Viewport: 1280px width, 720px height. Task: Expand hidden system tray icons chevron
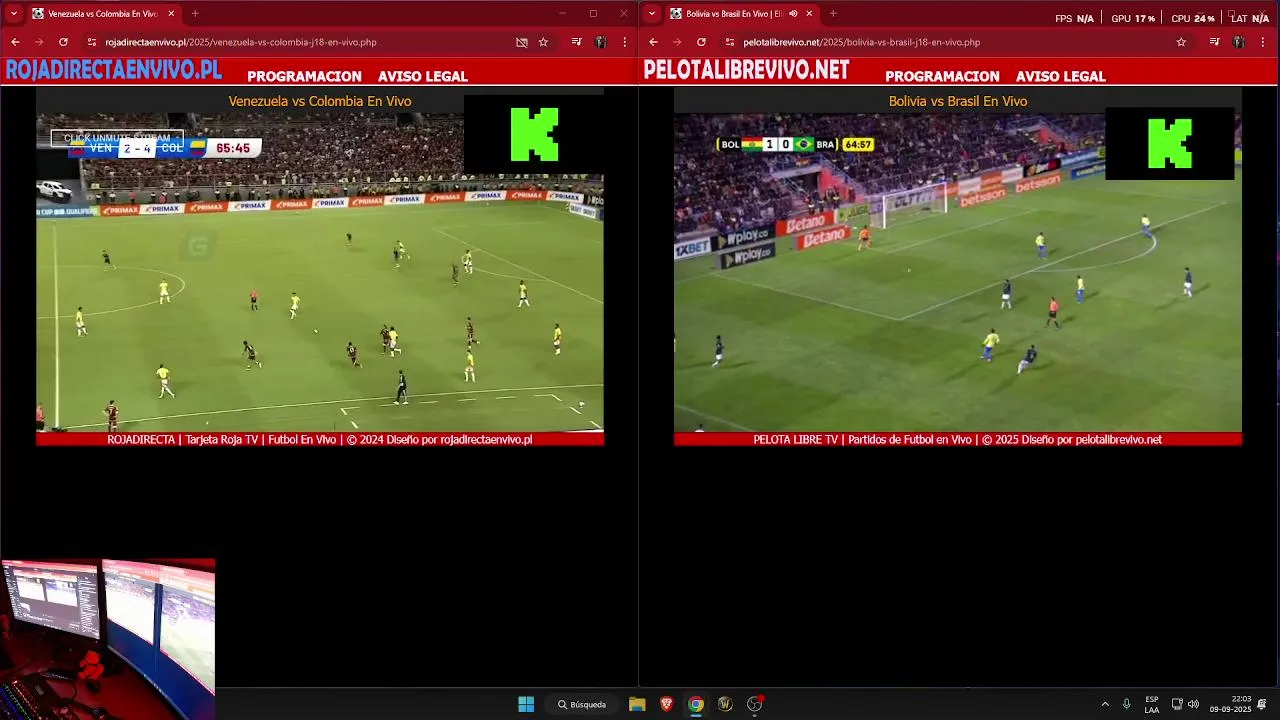(x=1105, y=704)
